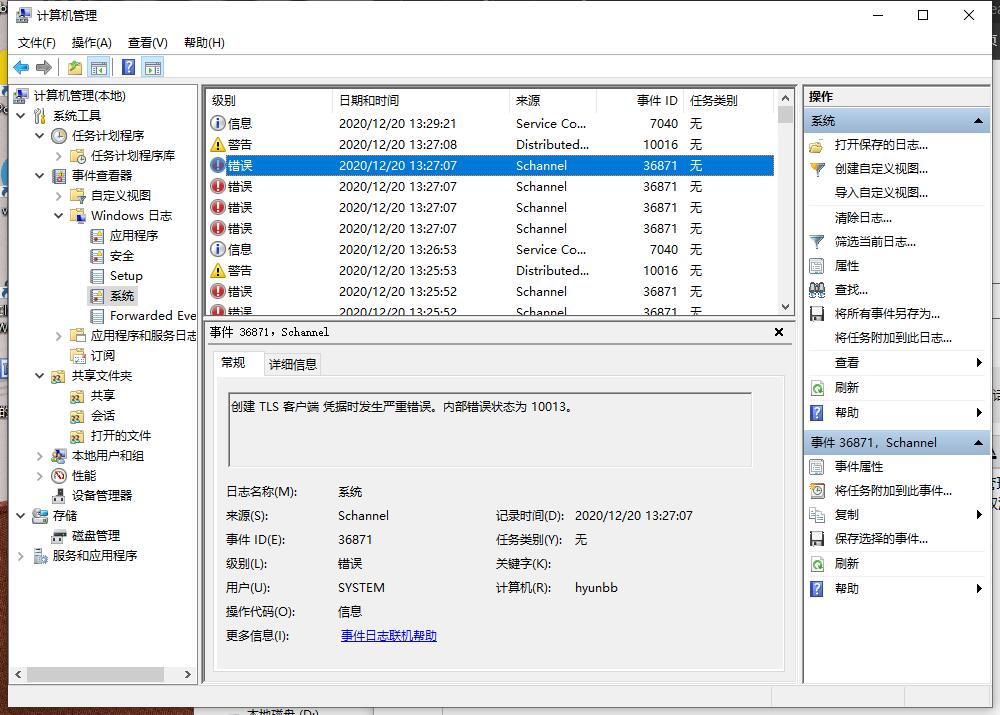Select the 应用程序 log icon
This screenshot has width=1000, height=715.
pos(97,236)
